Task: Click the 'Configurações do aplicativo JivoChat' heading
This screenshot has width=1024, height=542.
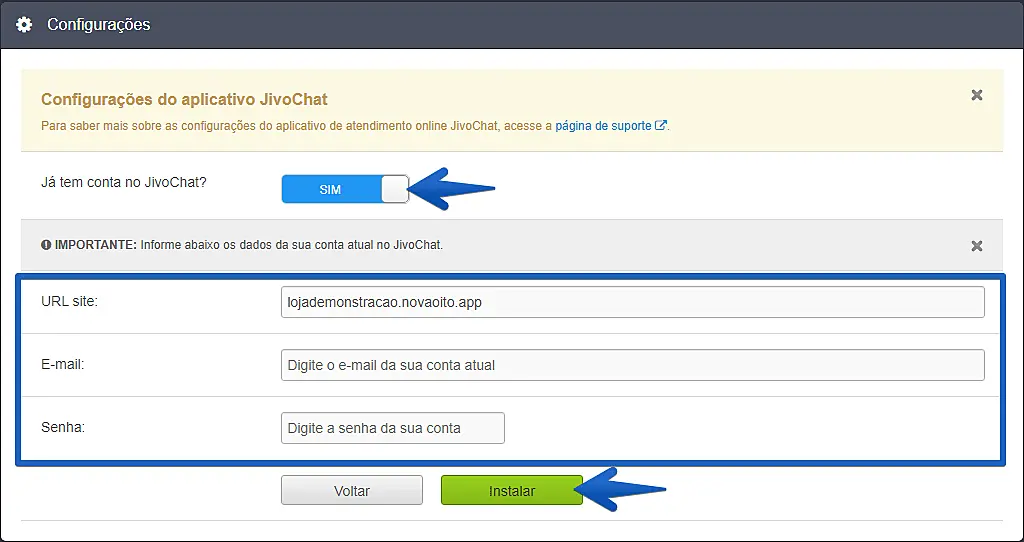Action: 184,100
